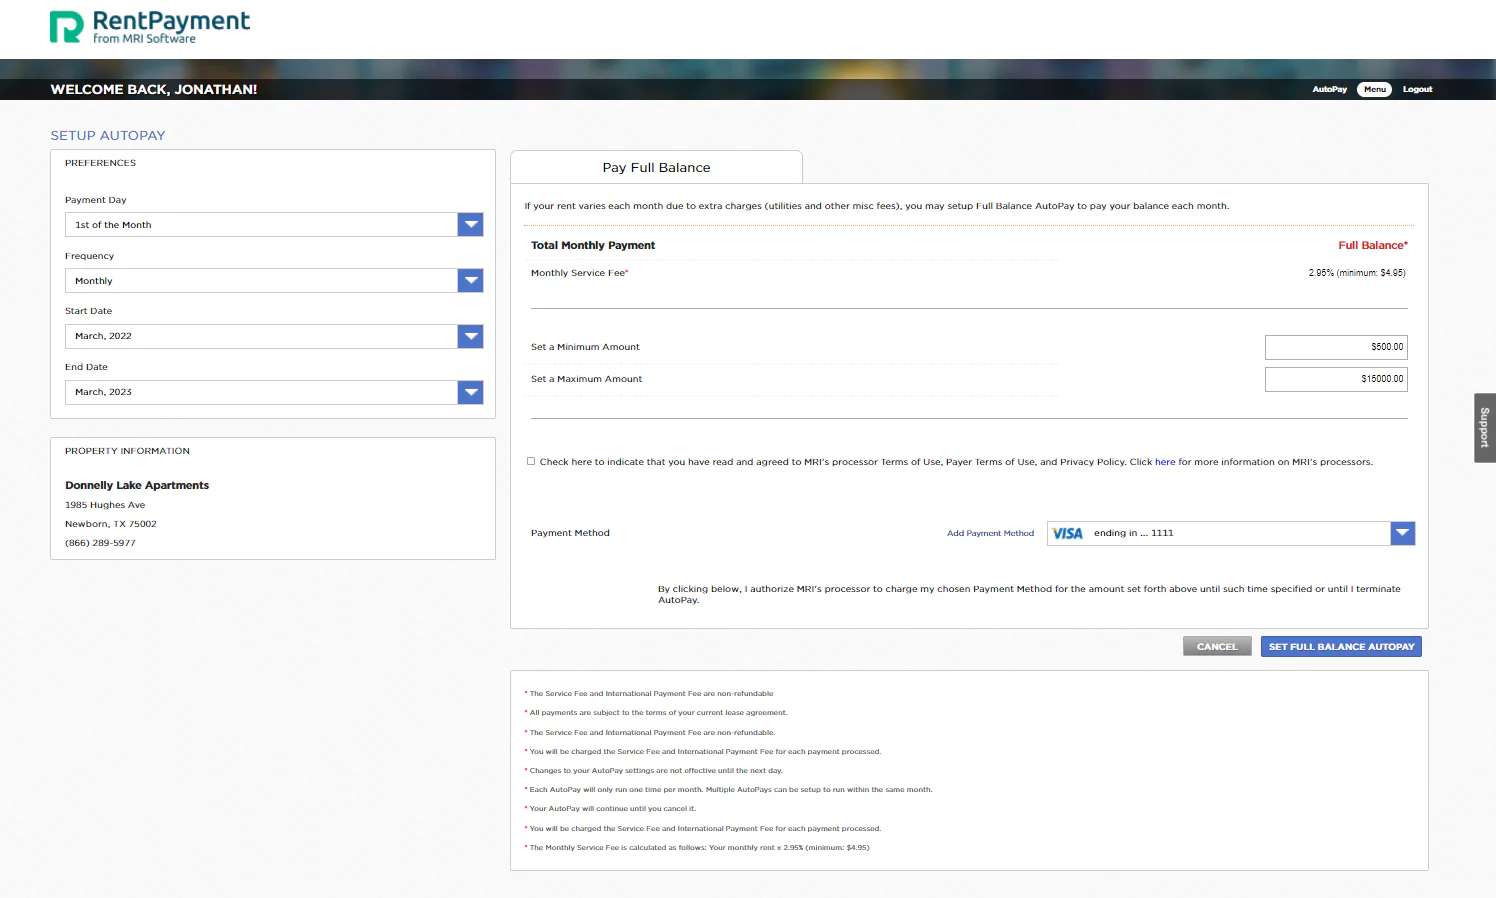Click the RentPayment logo icon
This screenshot has height=898, width=1496.
(66, 27)
